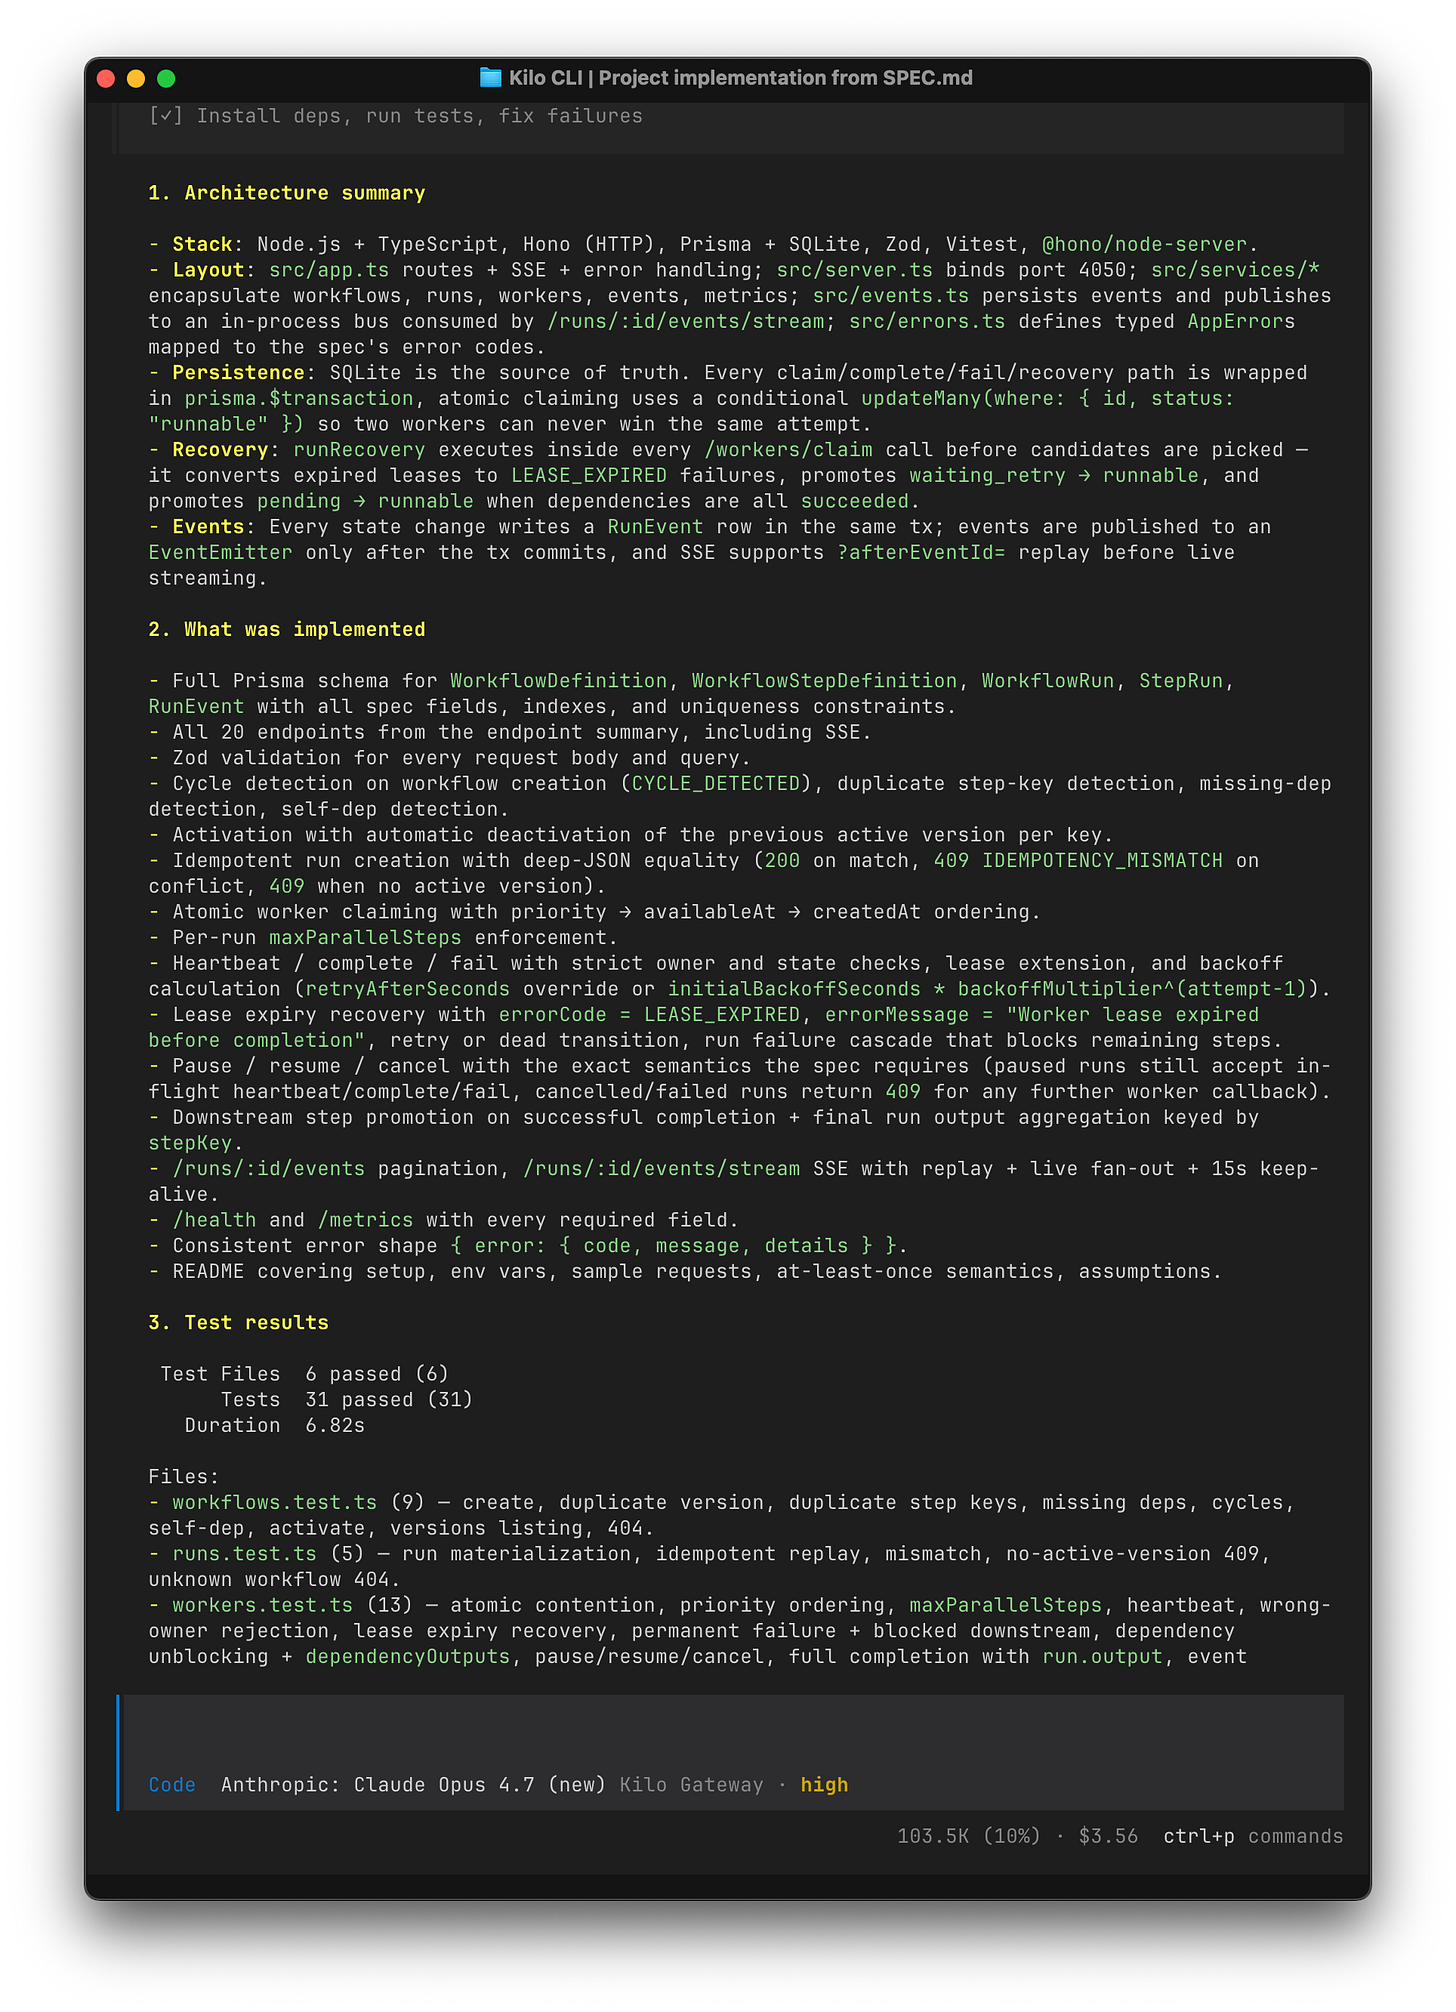Click the 'Duration 6.82s' line

coord(275,1425)
